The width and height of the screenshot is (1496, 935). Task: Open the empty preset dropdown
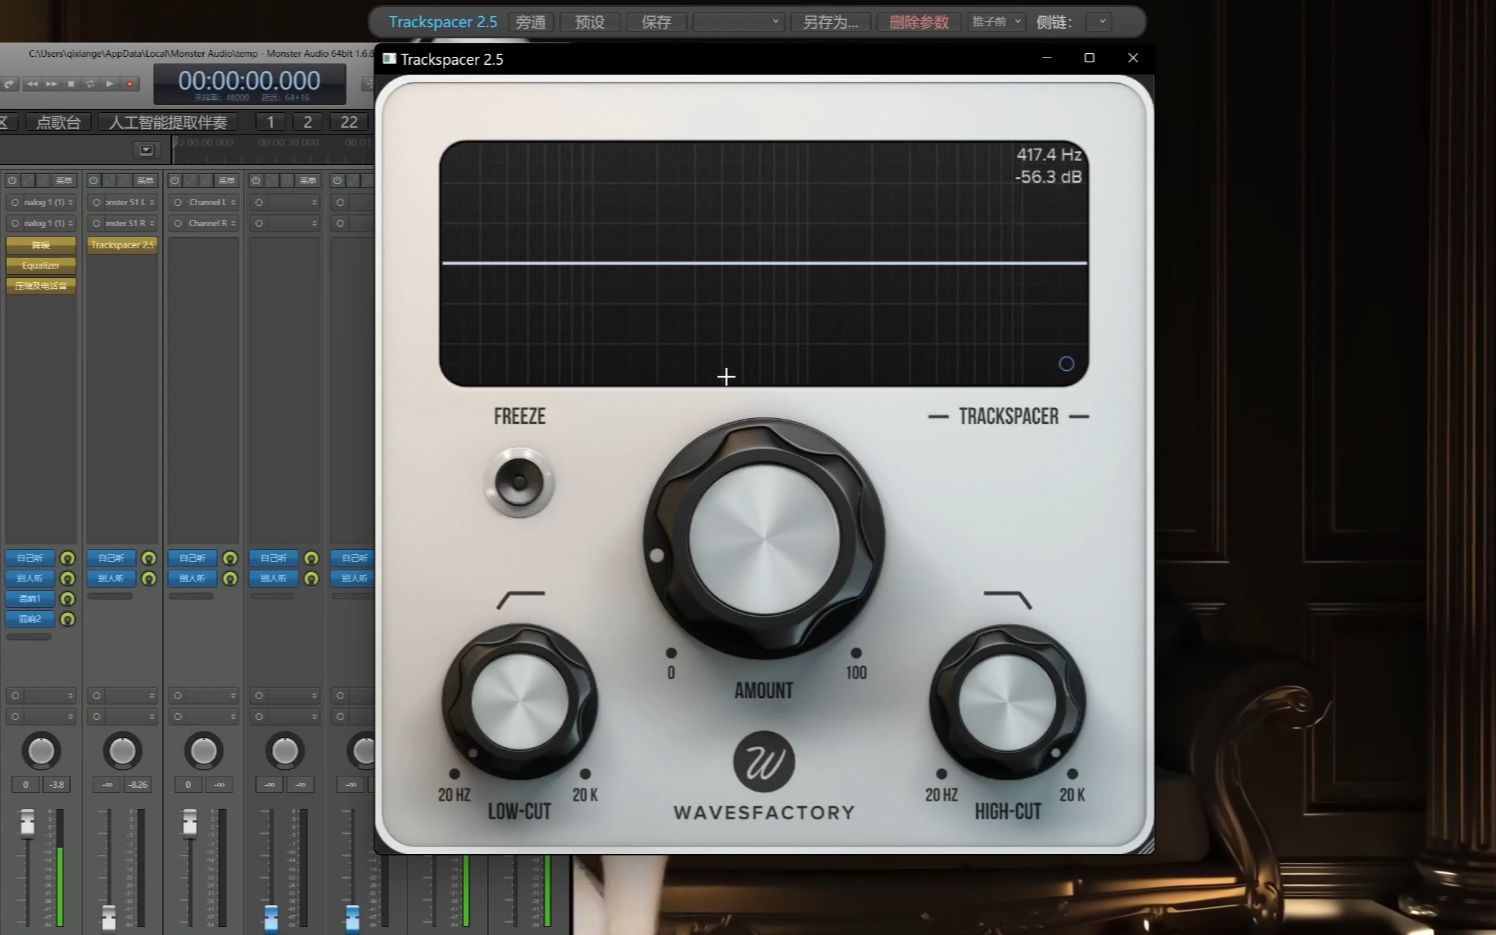pos(738,22)
